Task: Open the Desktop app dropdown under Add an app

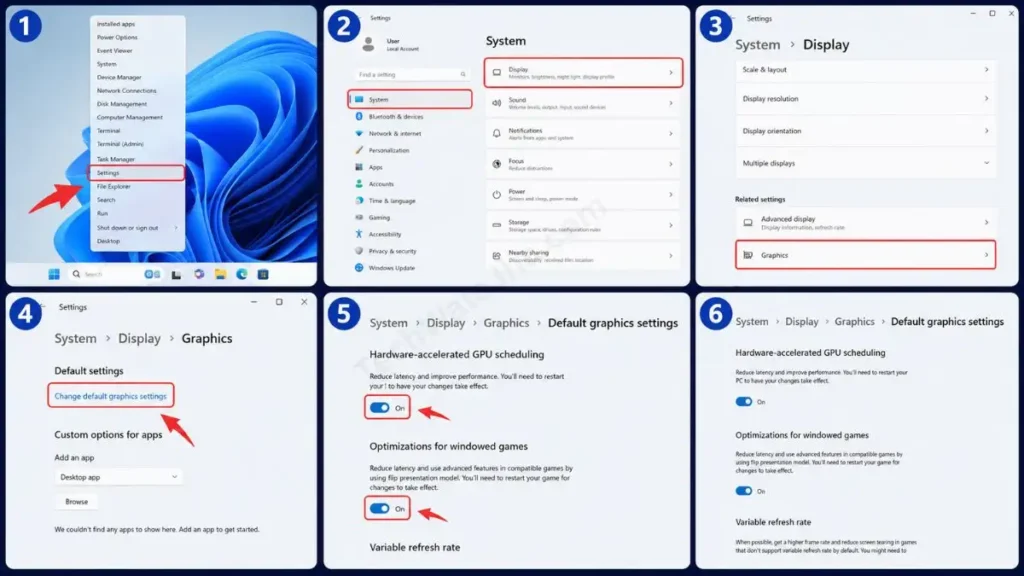Action: click(118, 477)
